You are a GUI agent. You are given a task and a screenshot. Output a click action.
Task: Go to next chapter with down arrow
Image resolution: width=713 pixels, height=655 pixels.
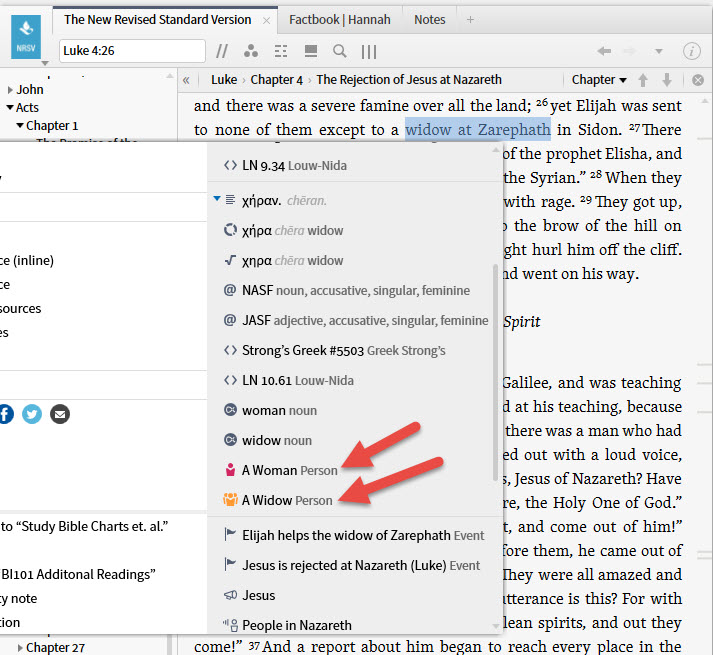pos(667,80)
